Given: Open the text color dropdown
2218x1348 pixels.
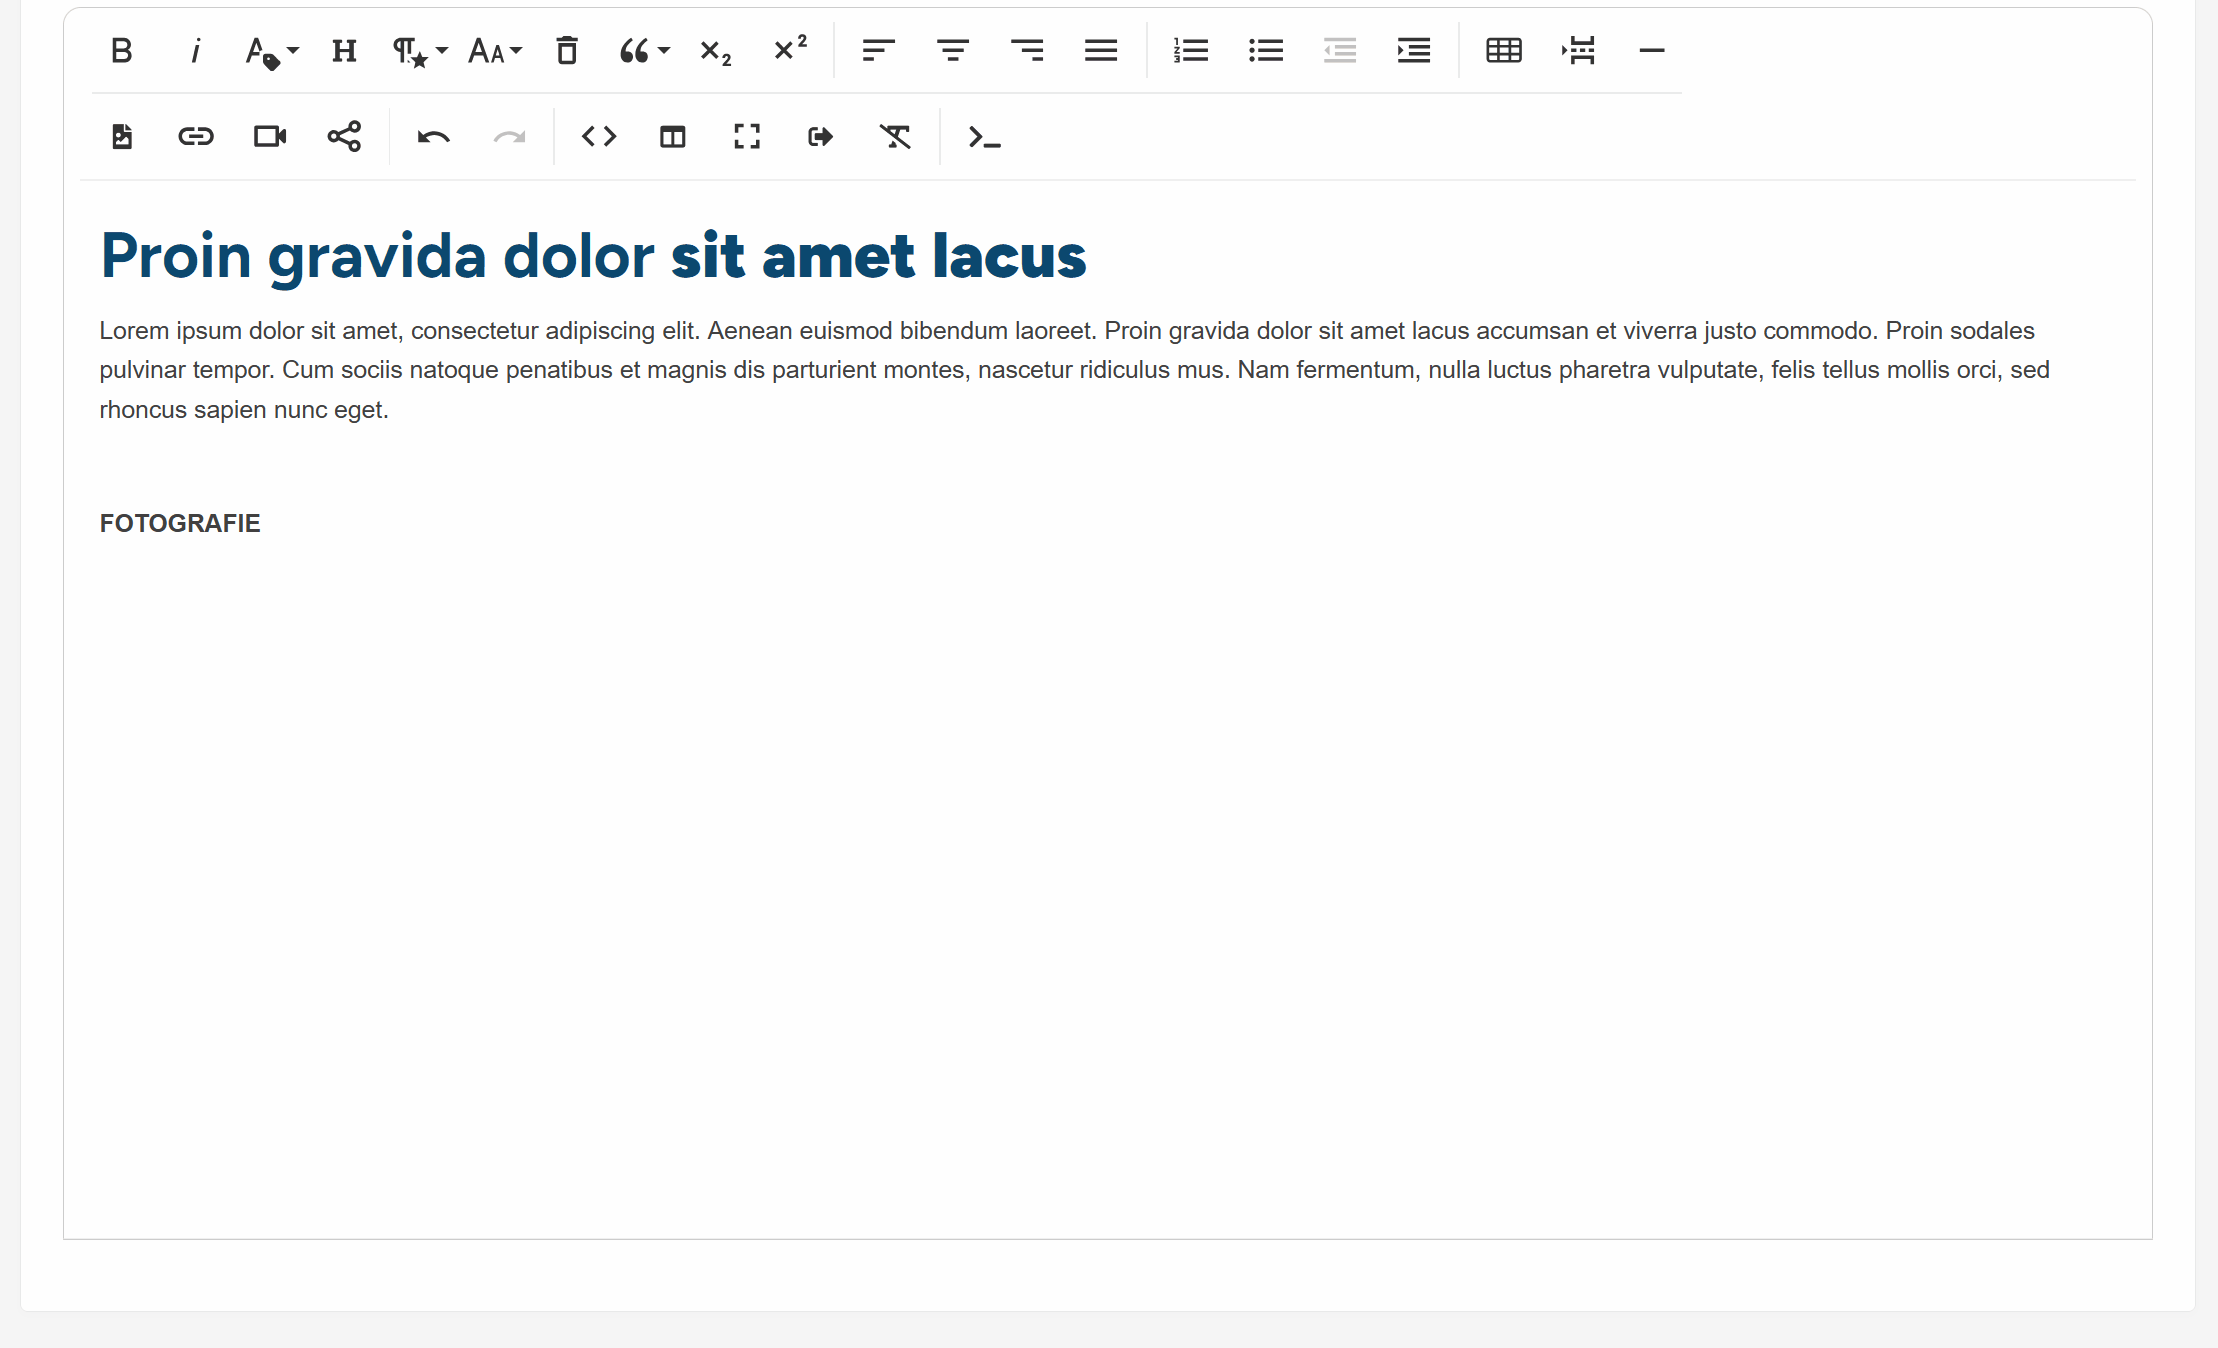Looking at the screenshot, I should point(271,51).
